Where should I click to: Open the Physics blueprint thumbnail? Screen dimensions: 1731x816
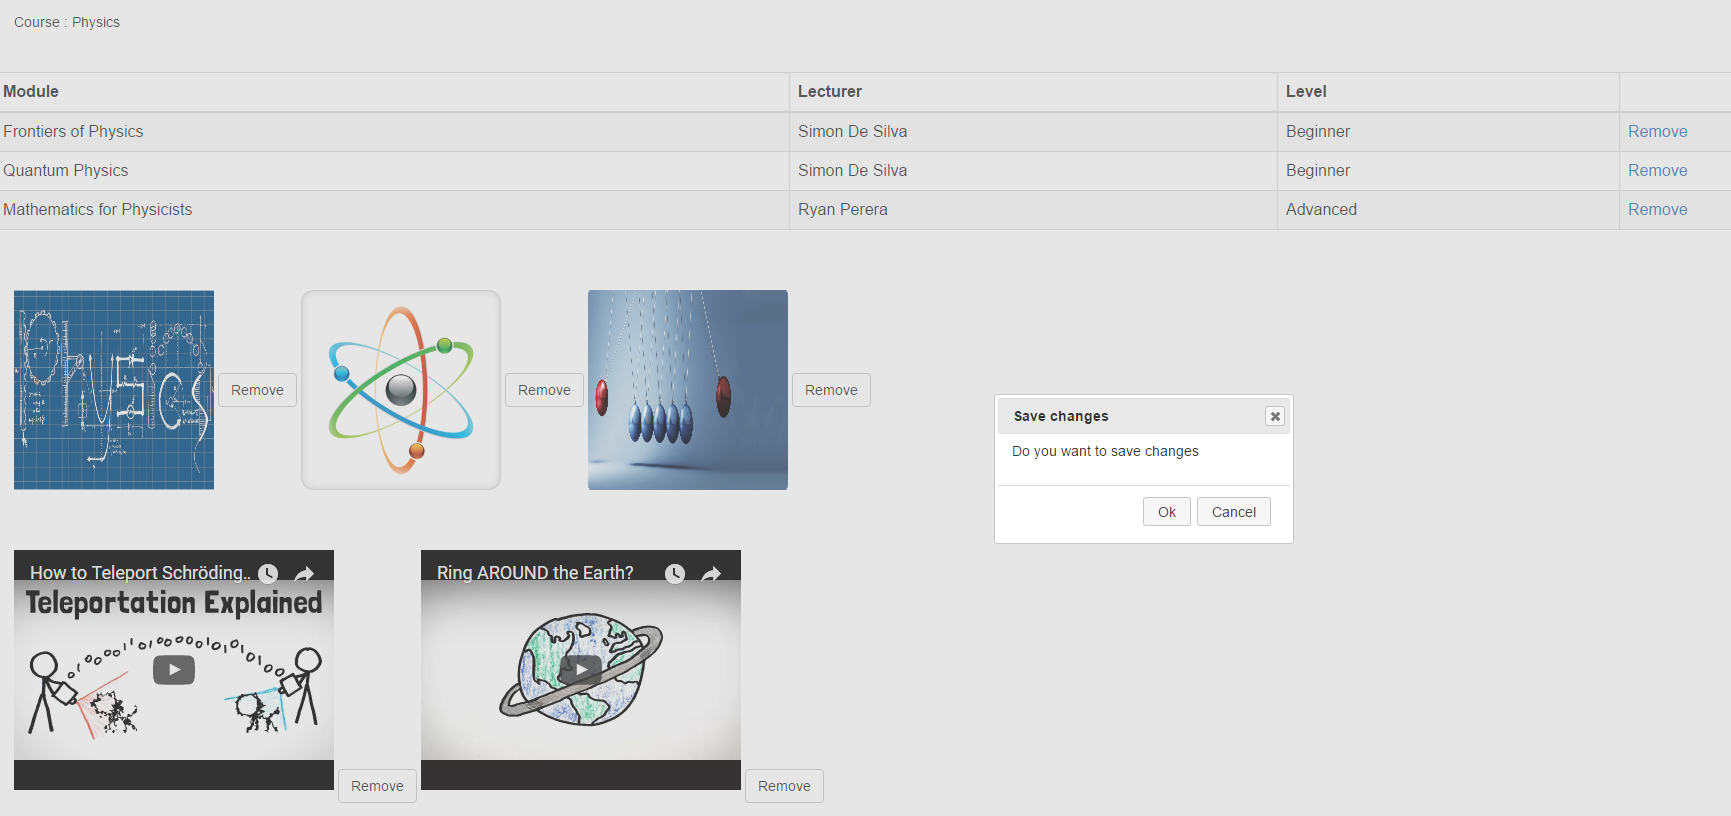click(114, 390)
